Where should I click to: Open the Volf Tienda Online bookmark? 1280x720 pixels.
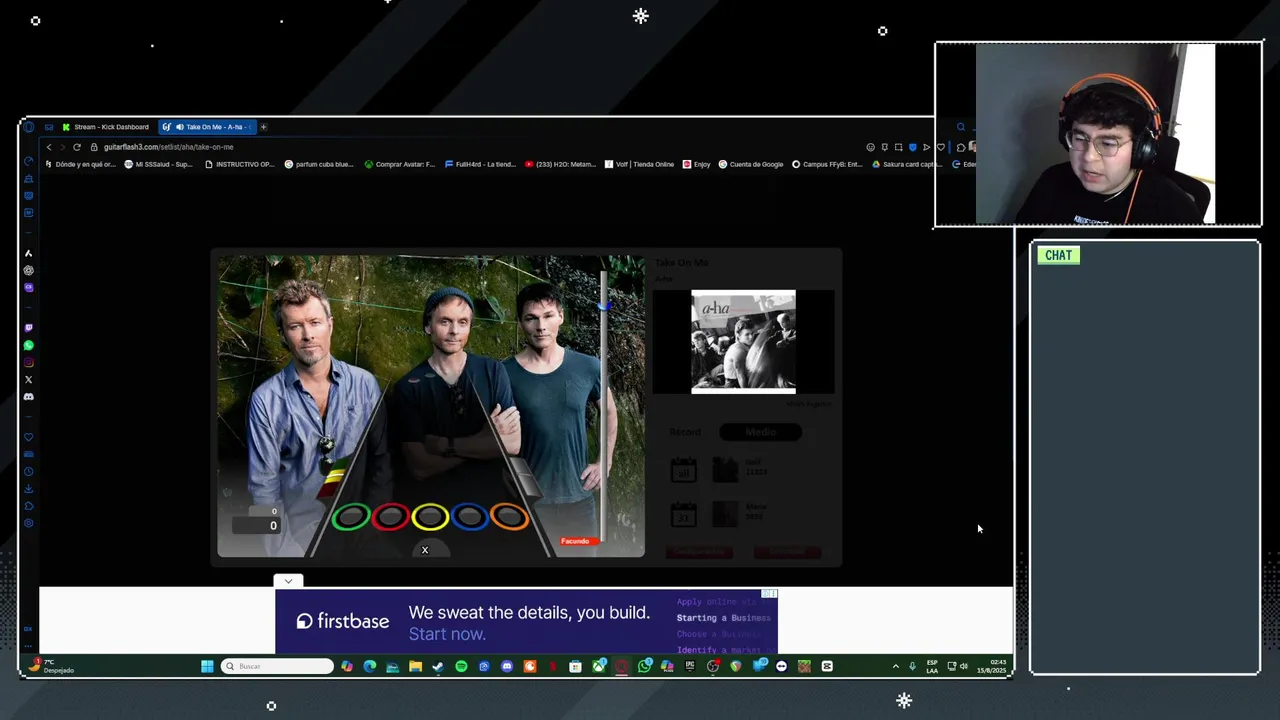coord(639,164)
